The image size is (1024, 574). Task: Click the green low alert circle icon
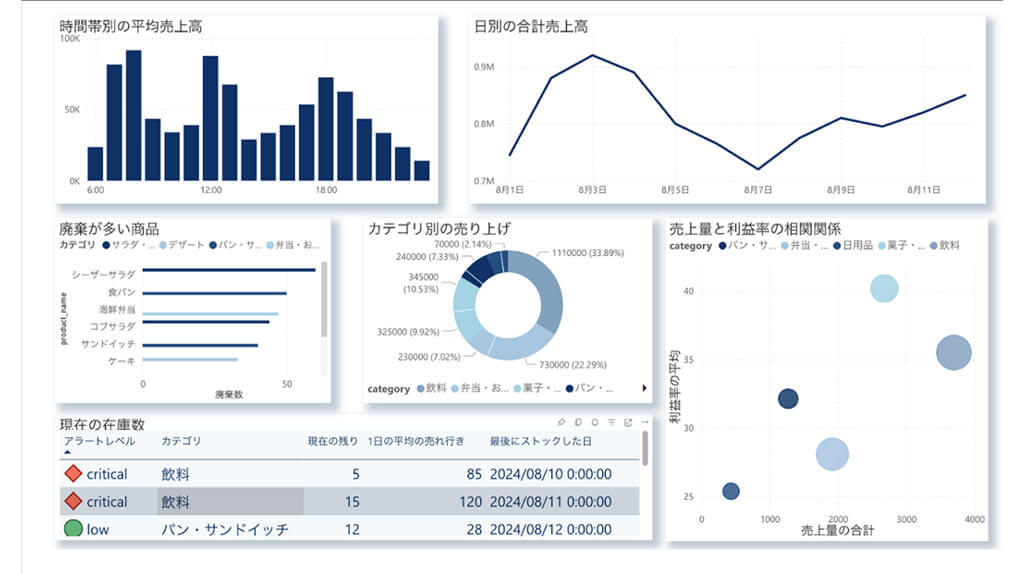73,529
